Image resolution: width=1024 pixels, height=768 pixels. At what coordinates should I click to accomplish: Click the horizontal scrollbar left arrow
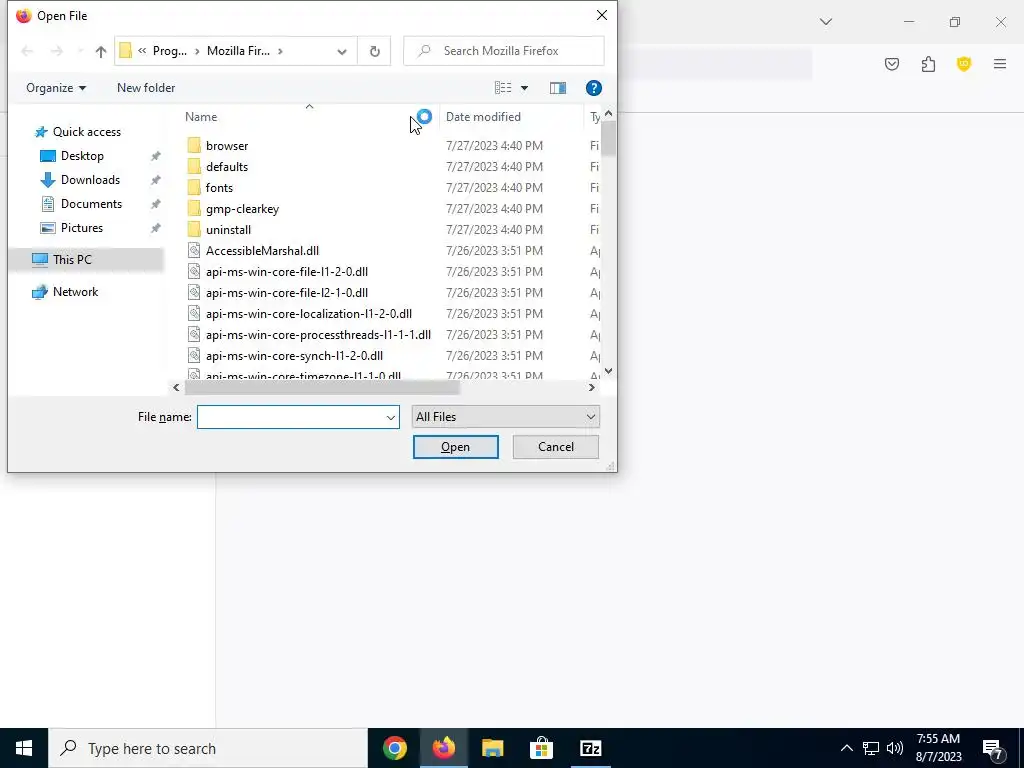[x=176, y=387]
